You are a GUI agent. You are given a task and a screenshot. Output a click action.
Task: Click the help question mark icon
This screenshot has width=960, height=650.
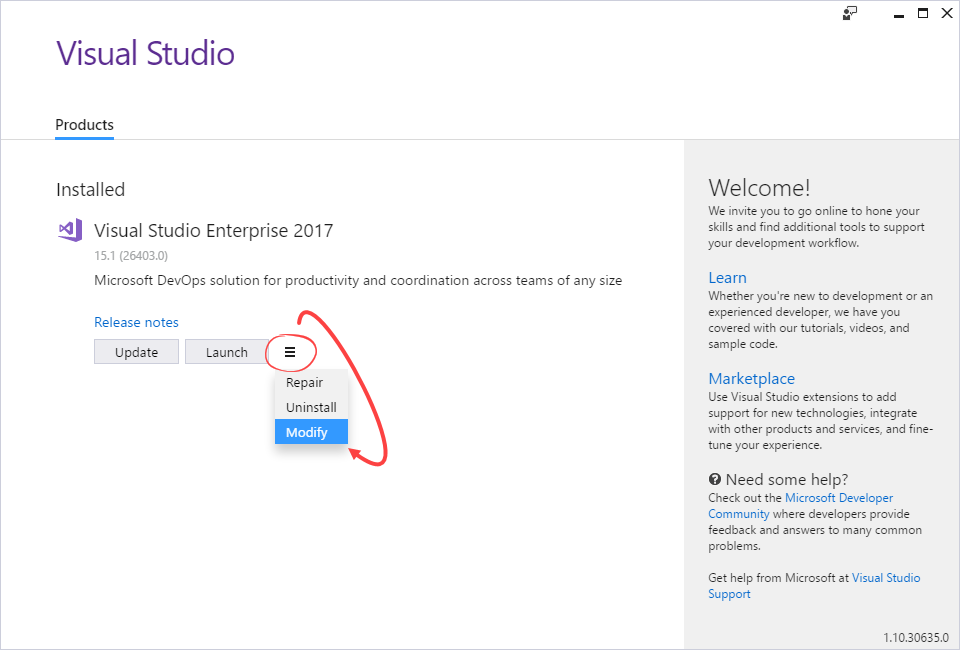(x=714, y=479)
